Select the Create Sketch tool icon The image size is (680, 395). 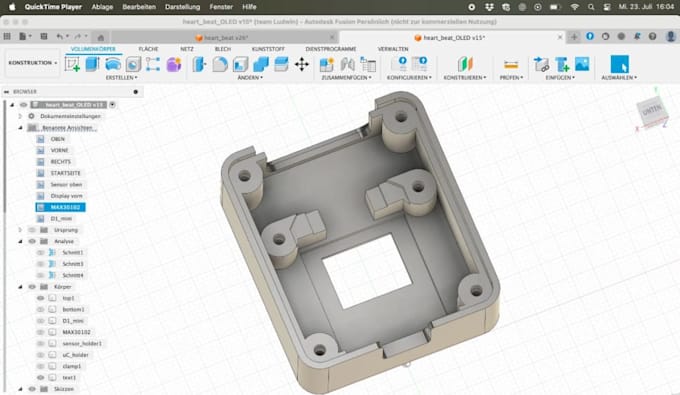point(72,64)
